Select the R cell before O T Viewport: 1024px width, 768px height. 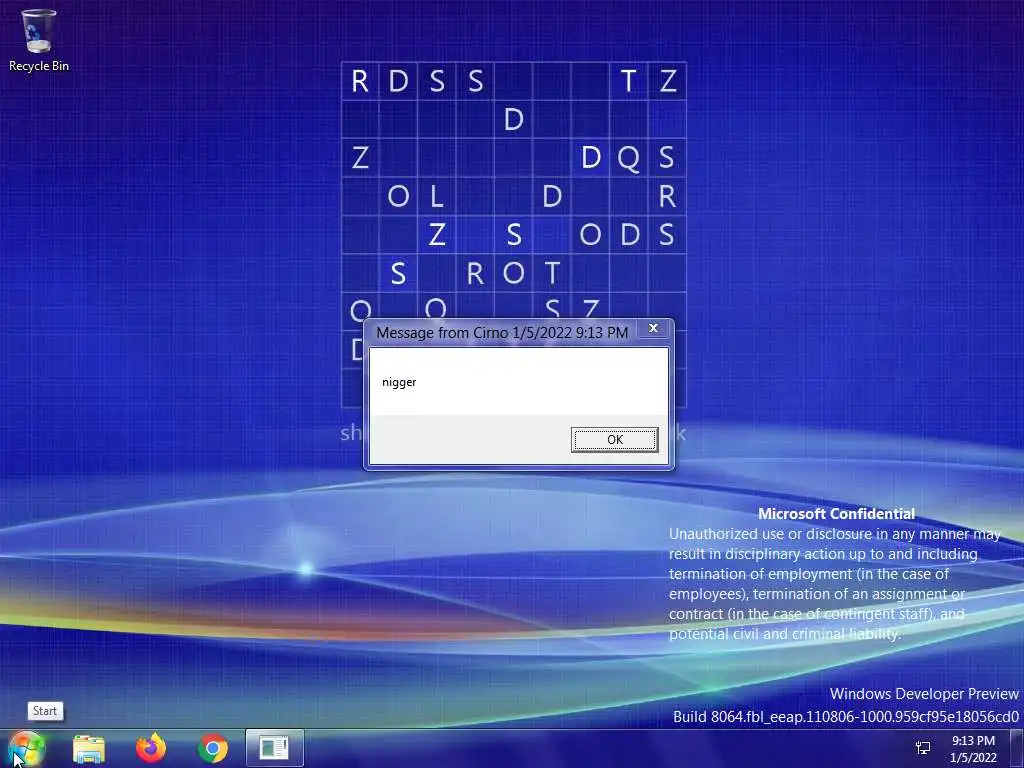475,273
